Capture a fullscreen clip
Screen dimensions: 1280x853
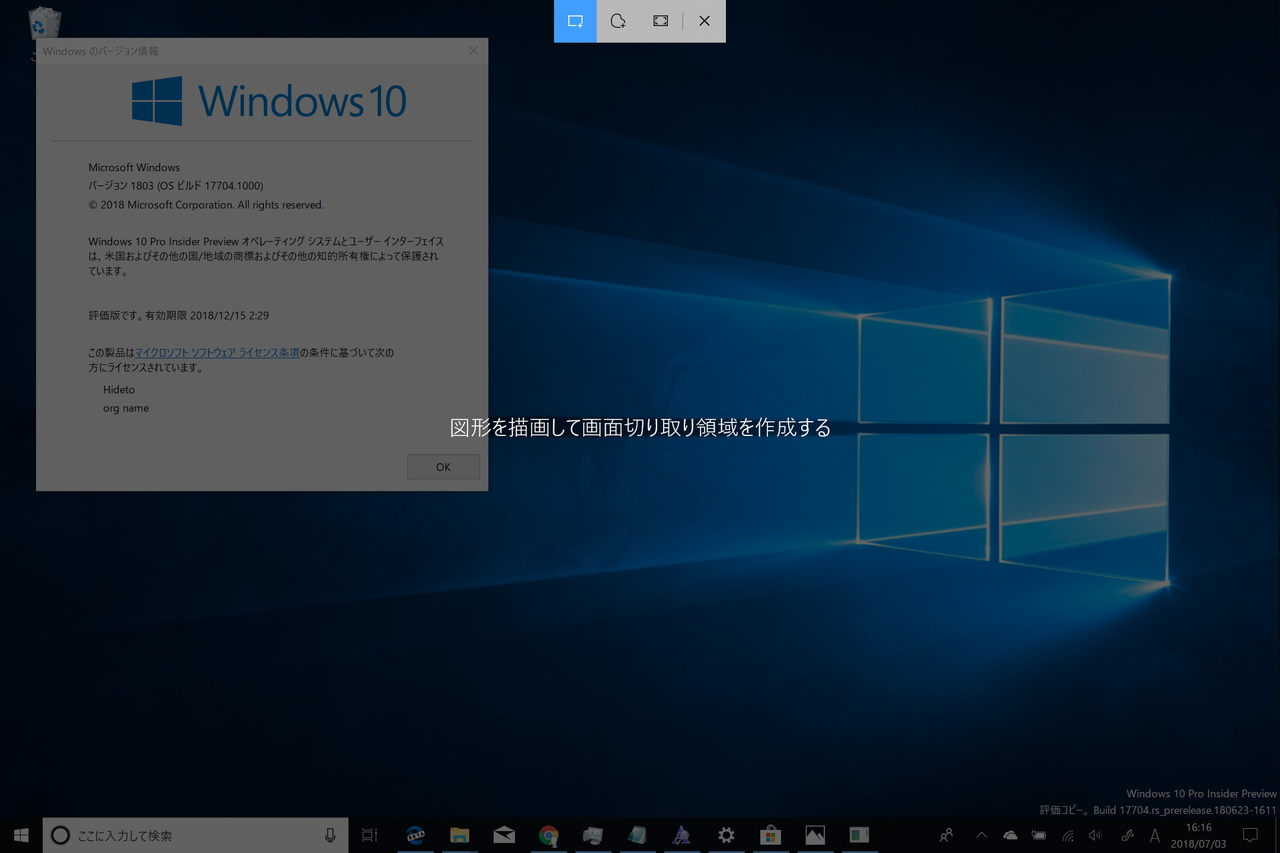(x=660, y=21)
